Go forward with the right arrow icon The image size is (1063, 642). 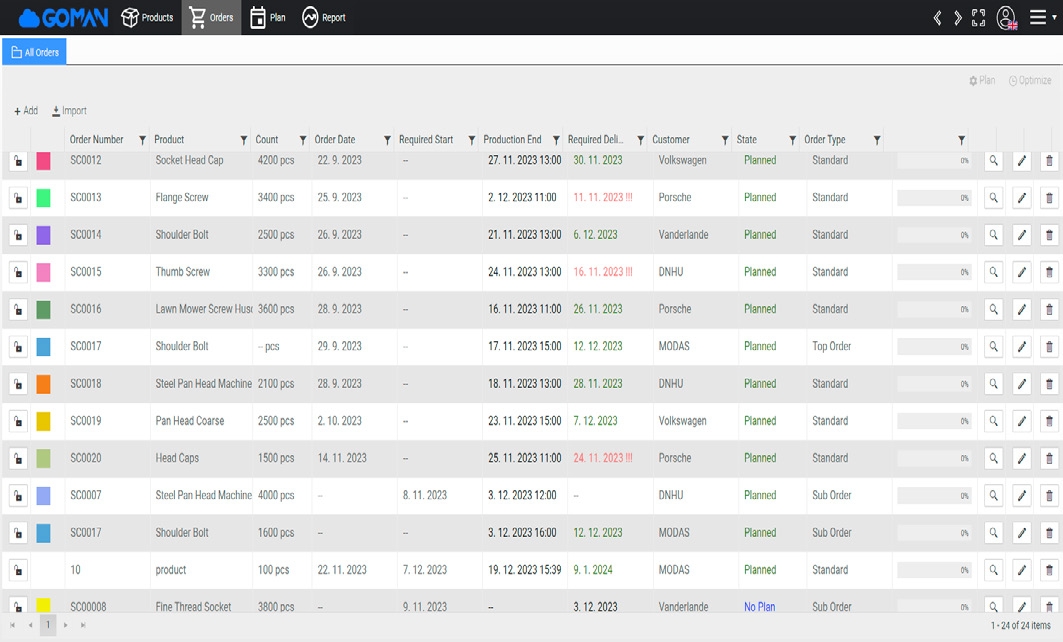pyautogui.click(x=957, y=18)
